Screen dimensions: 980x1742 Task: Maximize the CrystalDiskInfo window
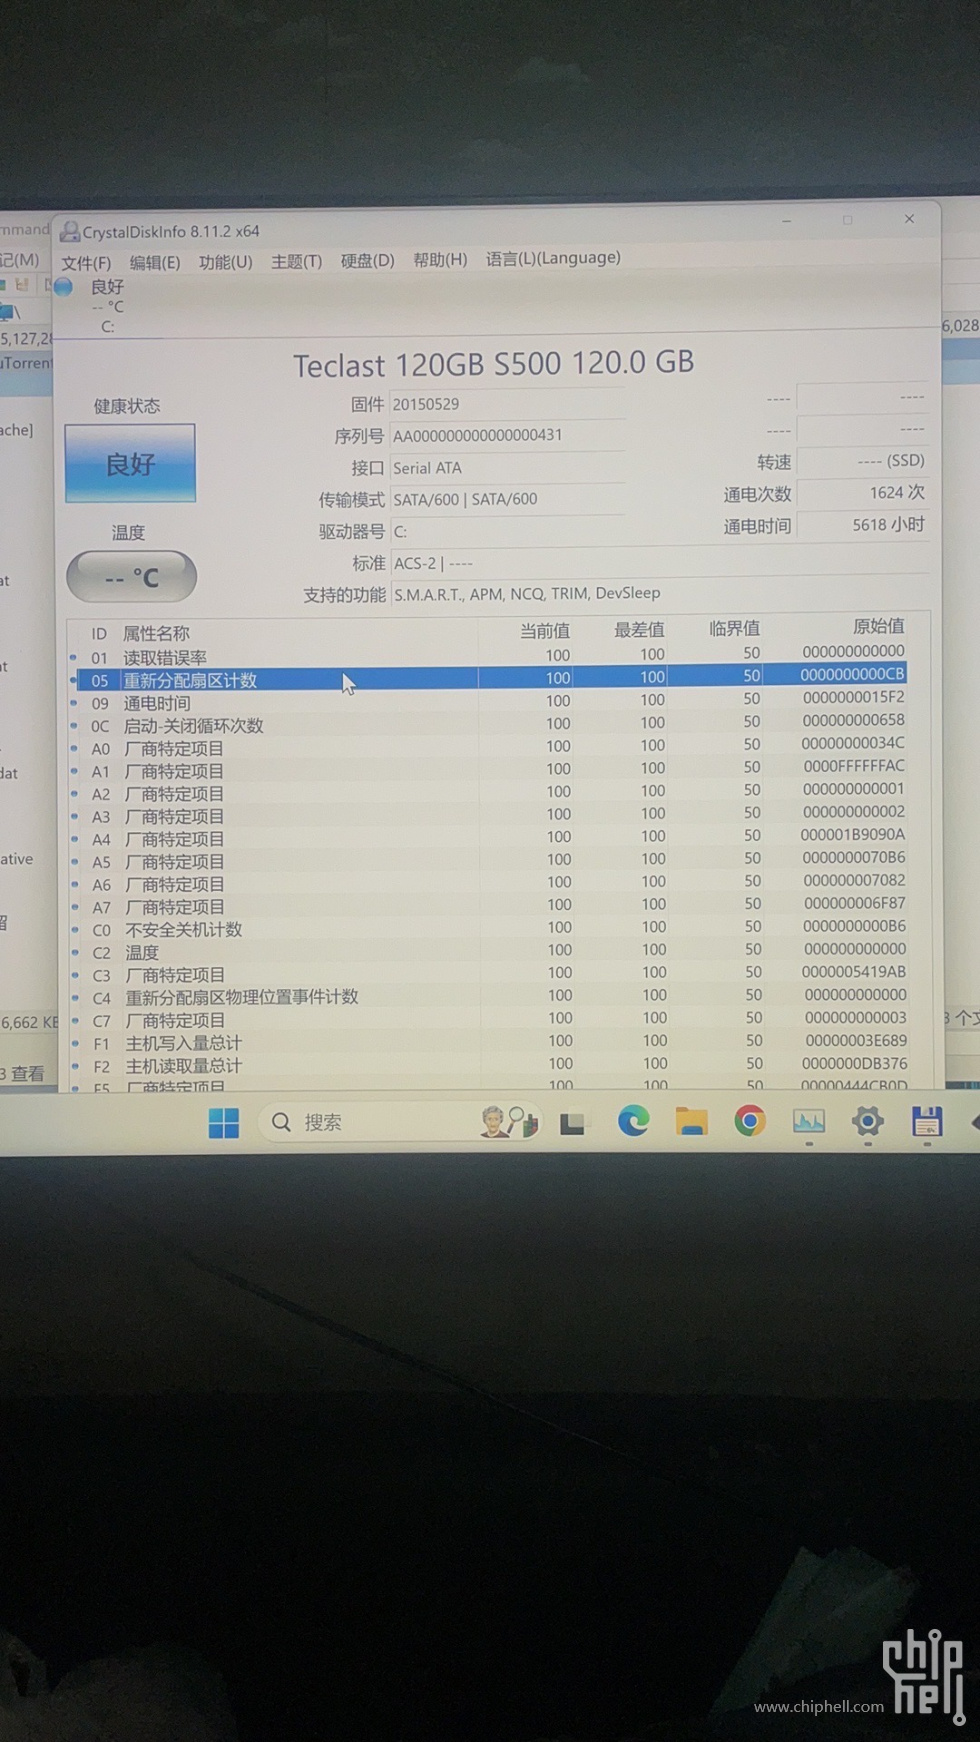point(847,220)
